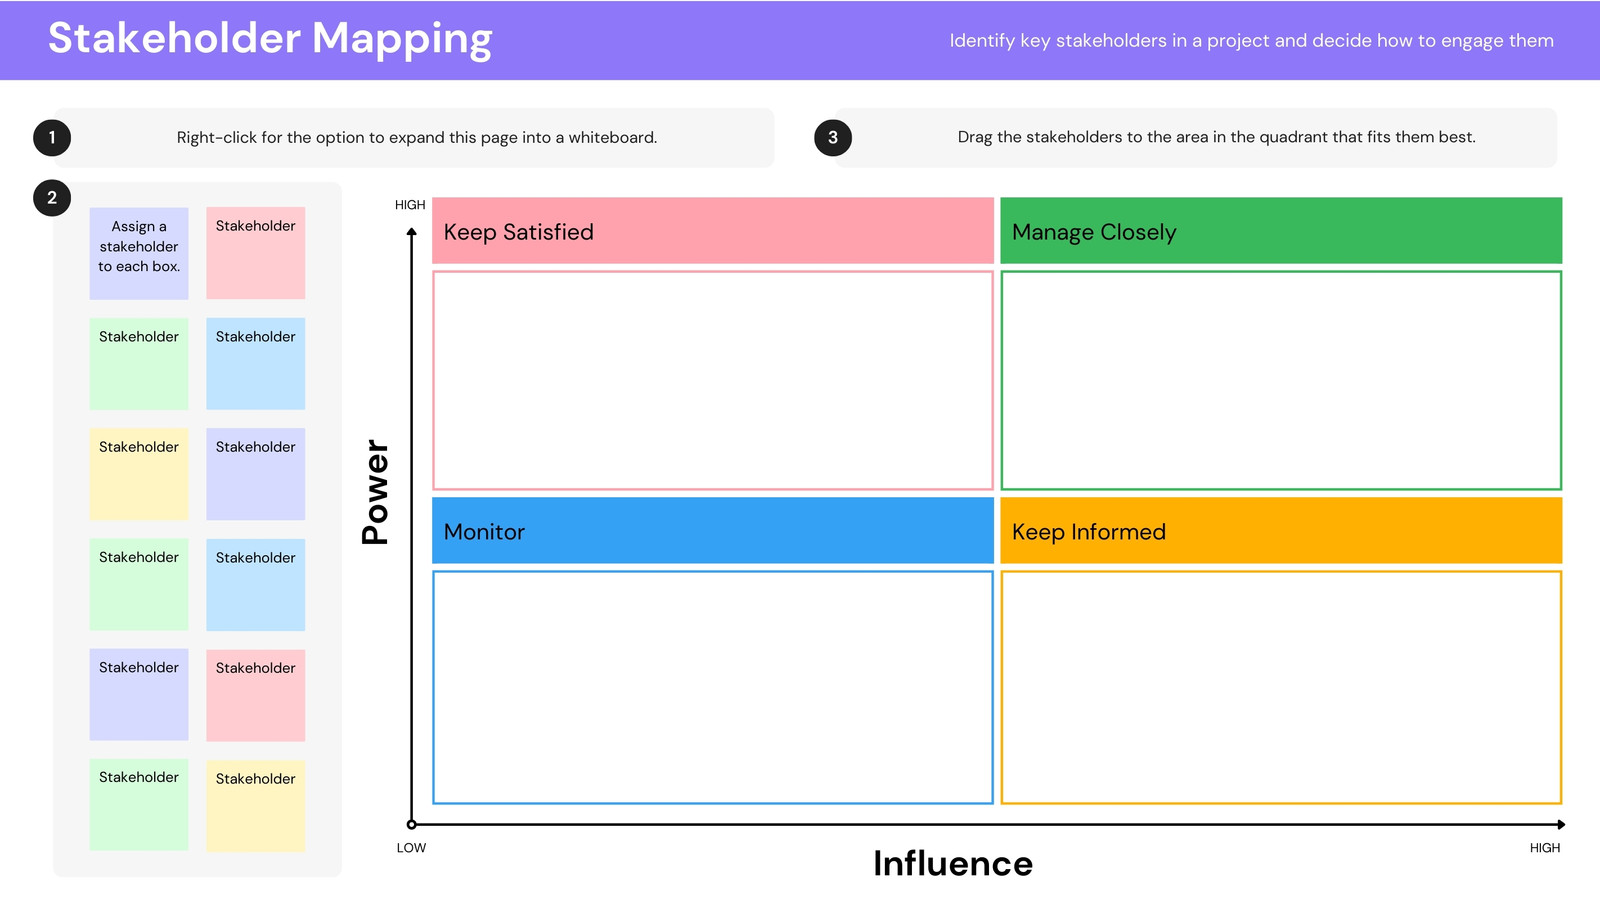Select the yellow Stakeholder note in bottom row
This screenshot has width=1600, height=900.
point(256,806)
